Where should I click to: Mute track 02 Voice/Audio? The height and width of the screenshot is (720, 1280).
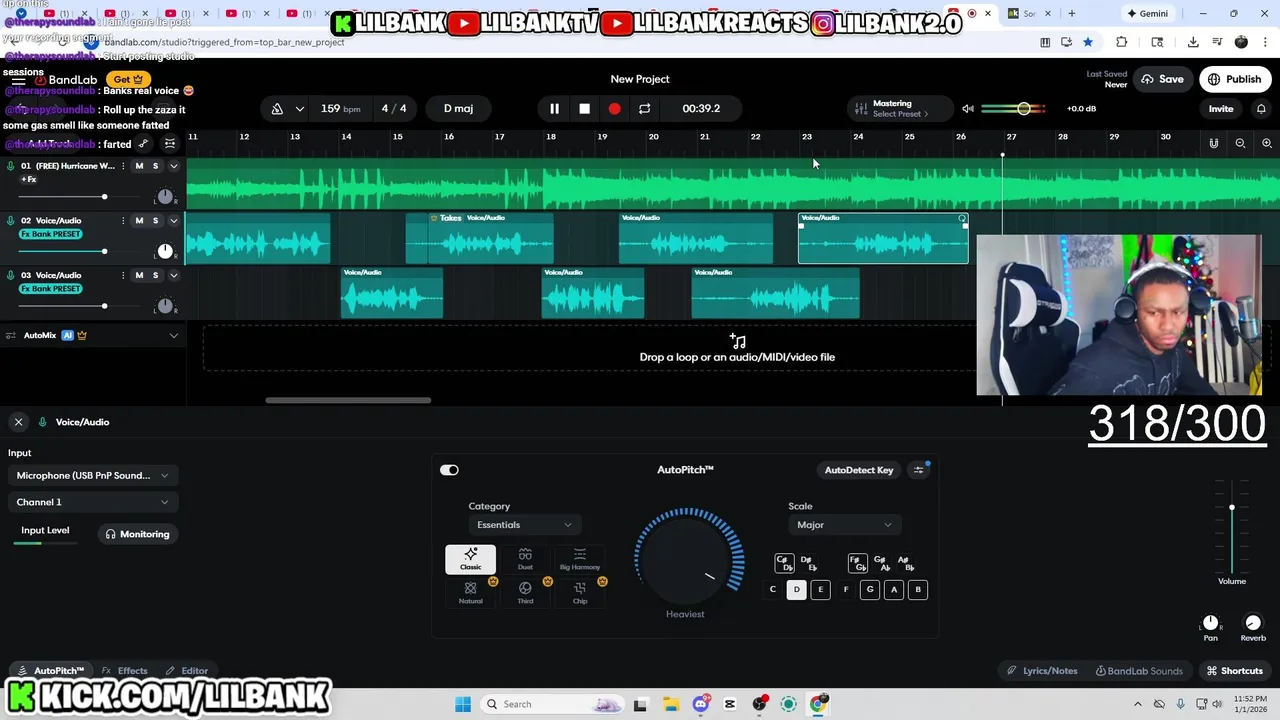point(139,221)
